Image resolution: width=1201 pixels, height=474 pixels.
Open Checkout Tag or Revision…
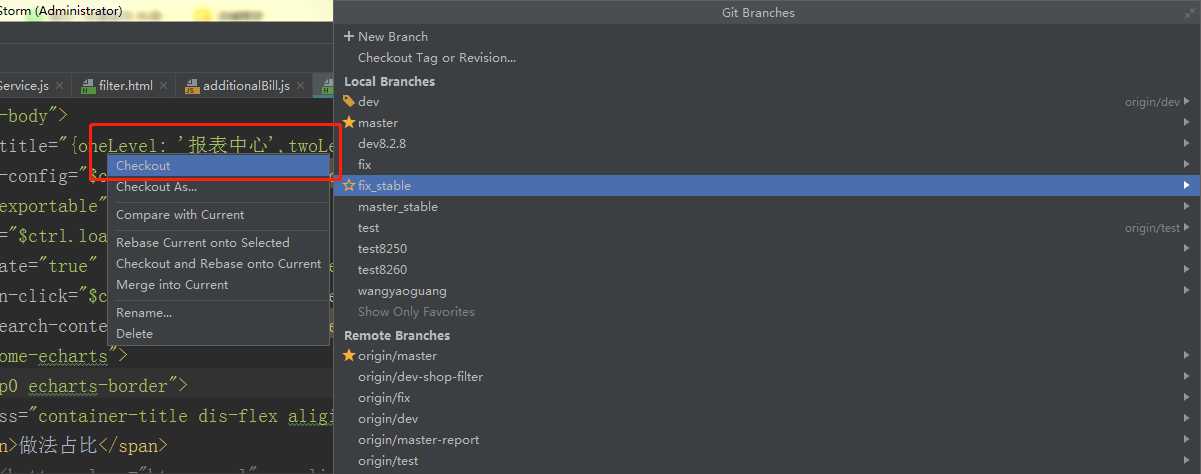(437, 58)
